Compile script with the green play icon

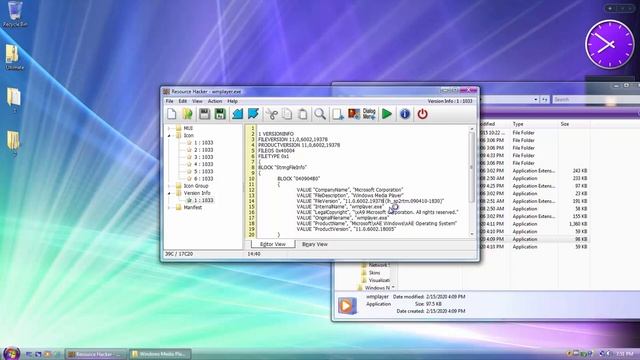(x=387, y=114)
